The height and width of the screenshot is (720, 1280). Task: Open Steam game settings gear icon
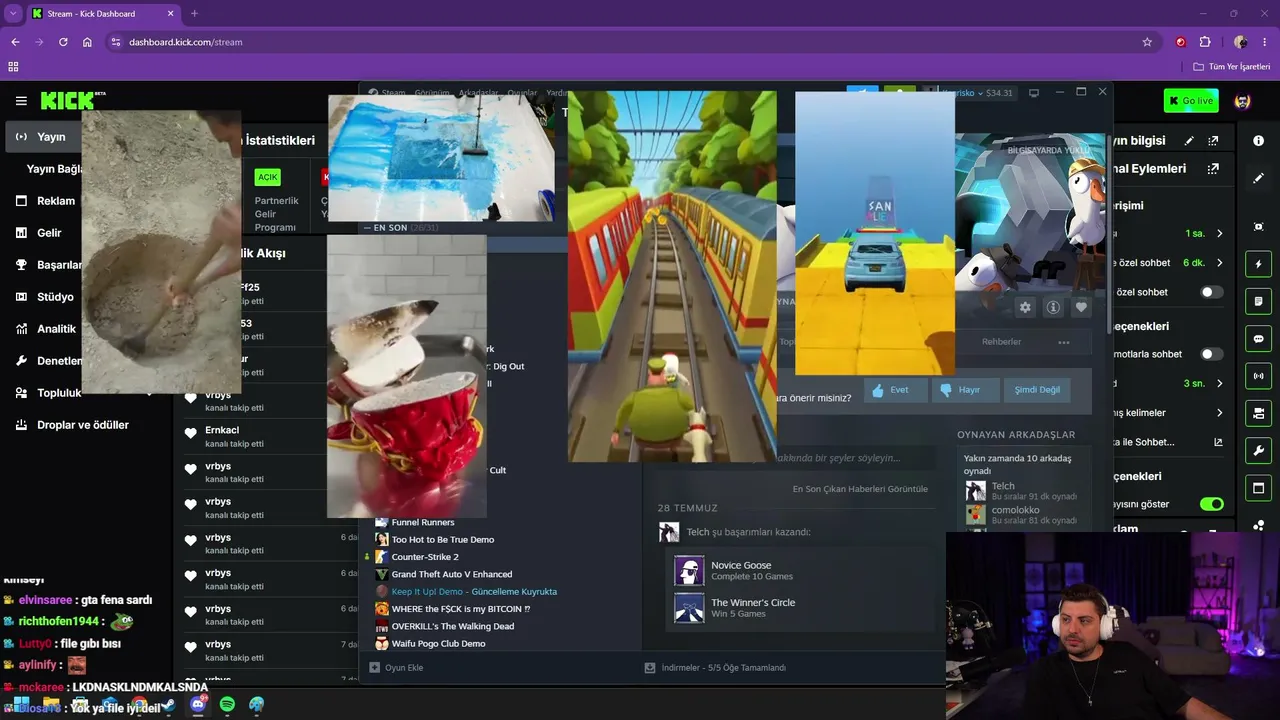[1025, 308]
